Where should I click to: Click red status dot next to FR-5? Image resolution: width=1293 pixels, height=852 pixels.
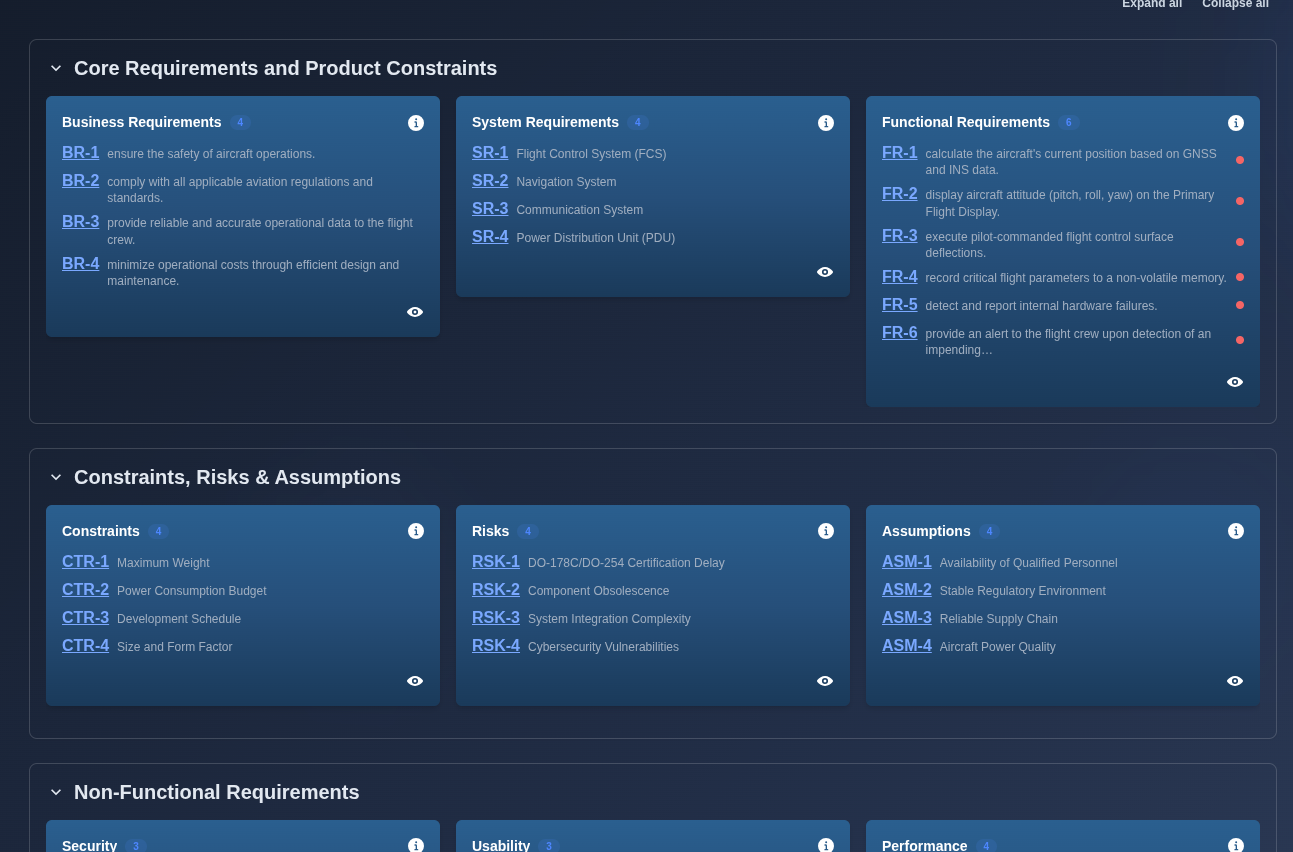pyautogui.click(x=1240, y=305)
